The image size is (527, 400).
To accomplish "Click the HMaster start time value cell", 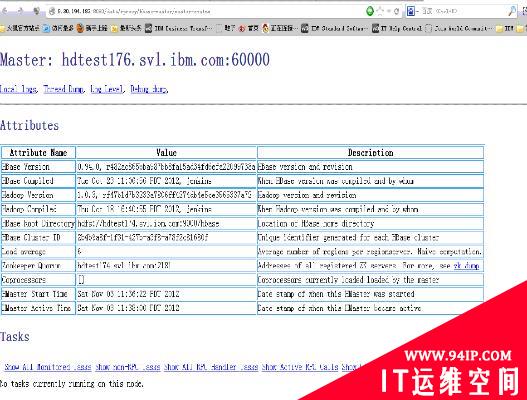I will (x=166, y=294).
